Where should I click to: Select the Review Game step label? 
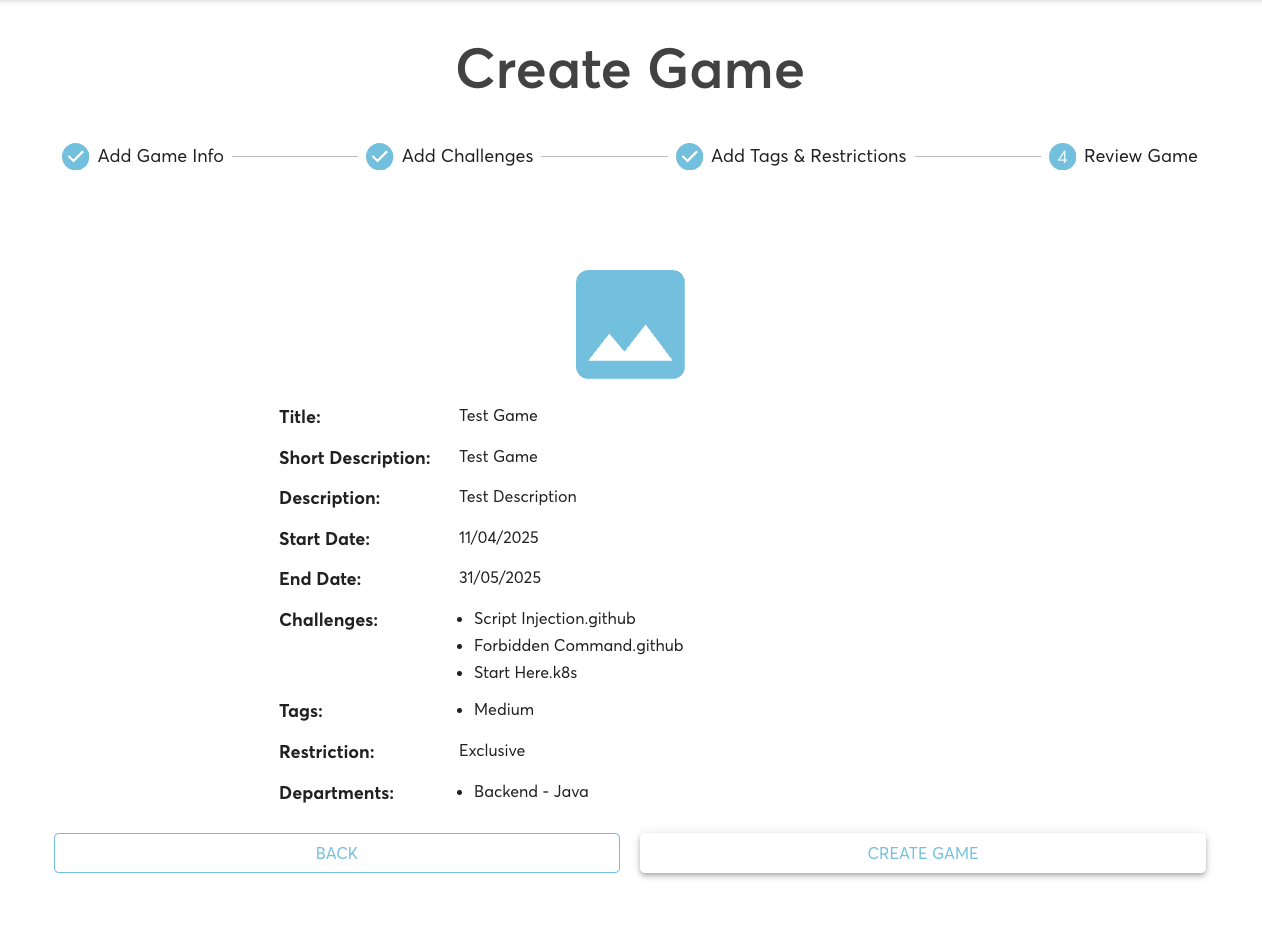click(1140, 156)
